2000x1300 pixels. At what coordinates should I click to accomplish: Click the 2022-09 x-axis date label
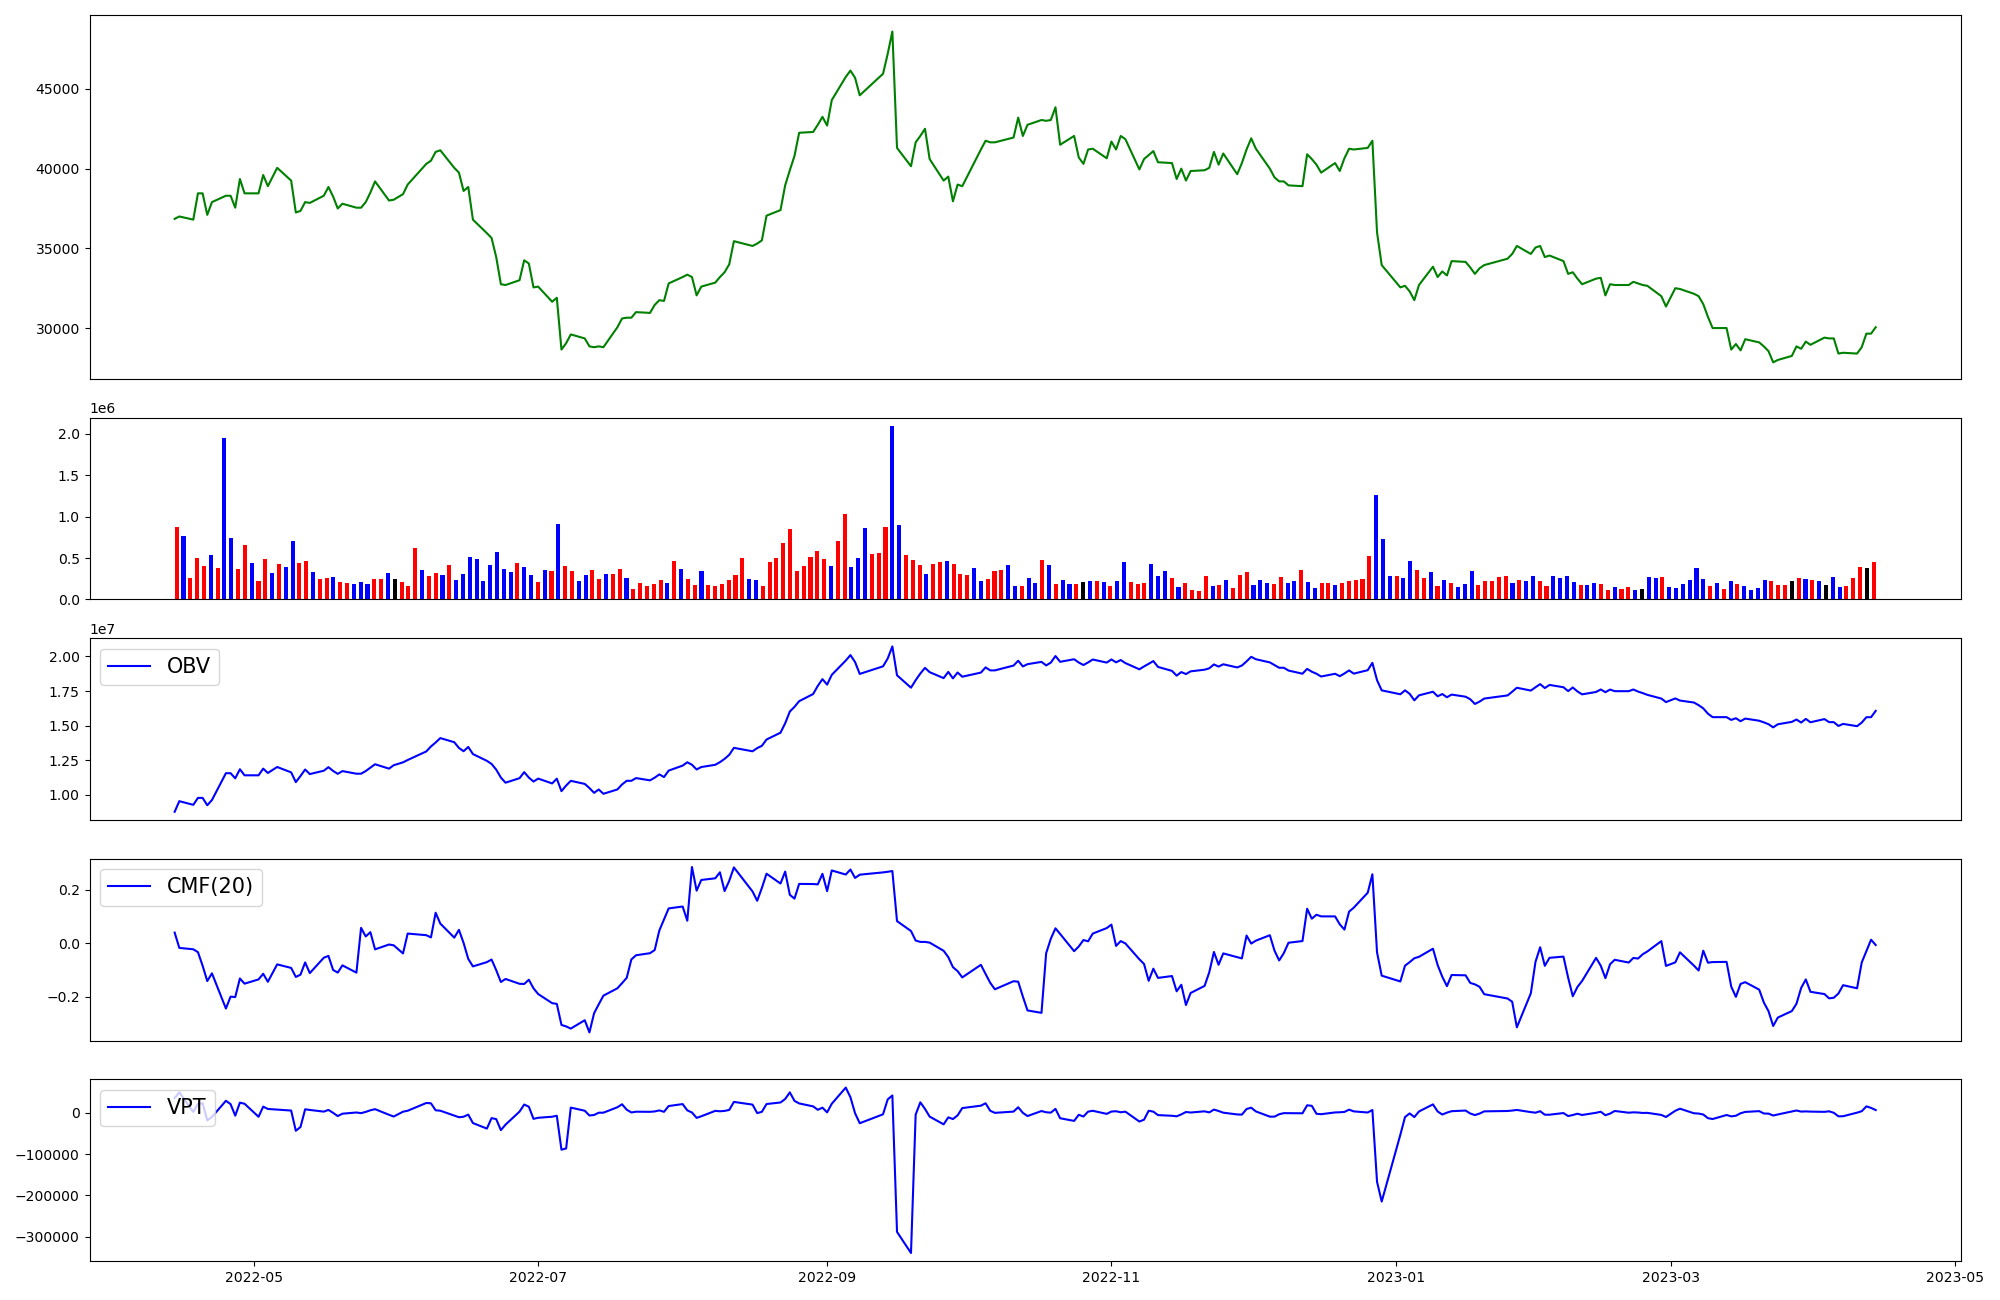coord(827,1277)
